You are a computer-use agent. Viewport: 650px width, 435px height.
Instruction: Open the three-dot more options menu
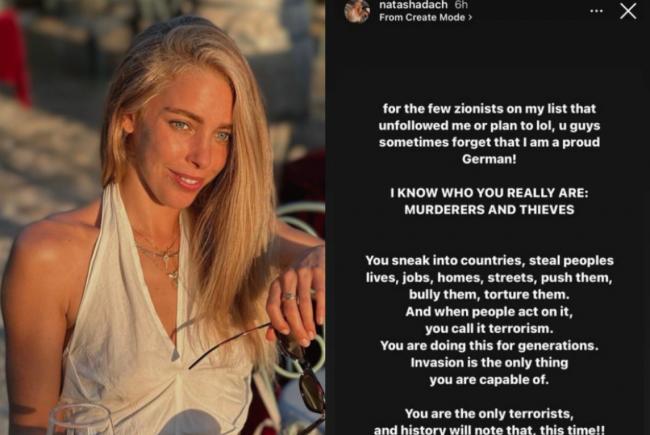tap(596, 11)
